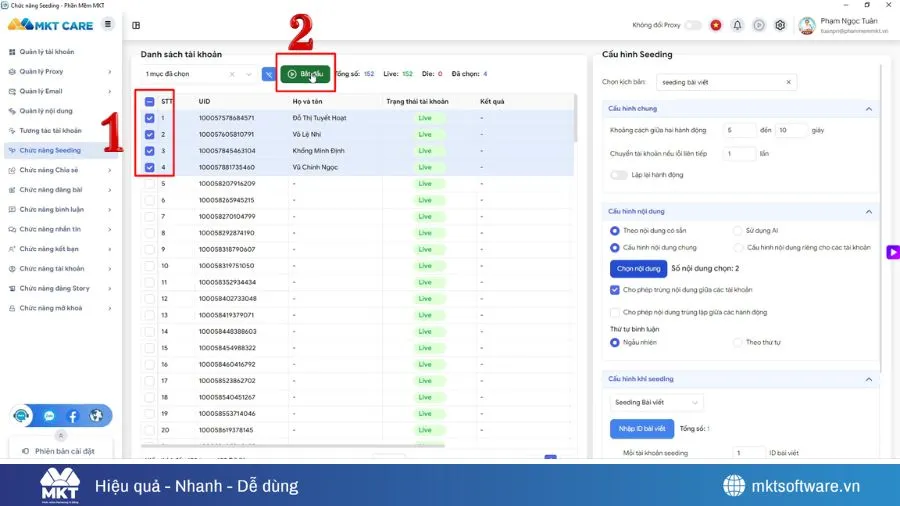Click the green Bắt đầu button
The width and height of the screenshot is (900, 506).
tap(305, 74)
